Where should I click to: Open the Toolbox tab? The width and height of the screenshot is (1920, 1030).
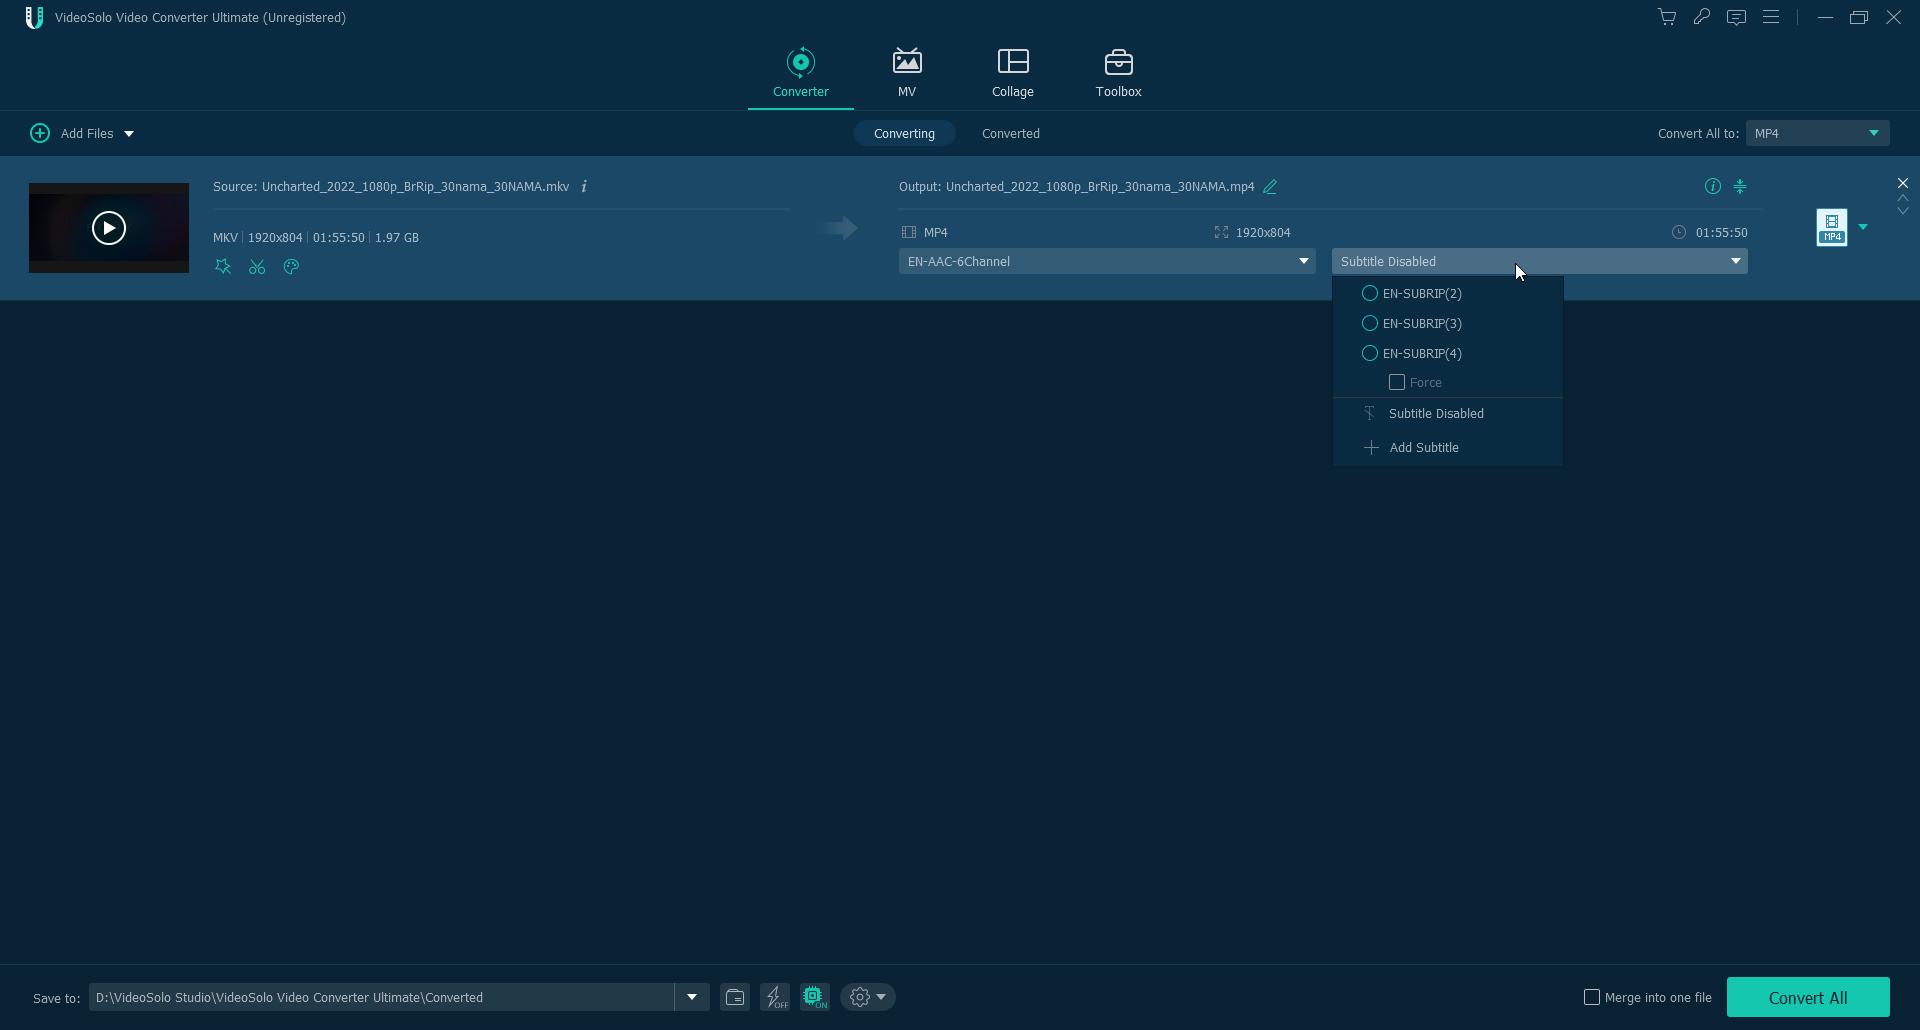(x=1118, y=73)
